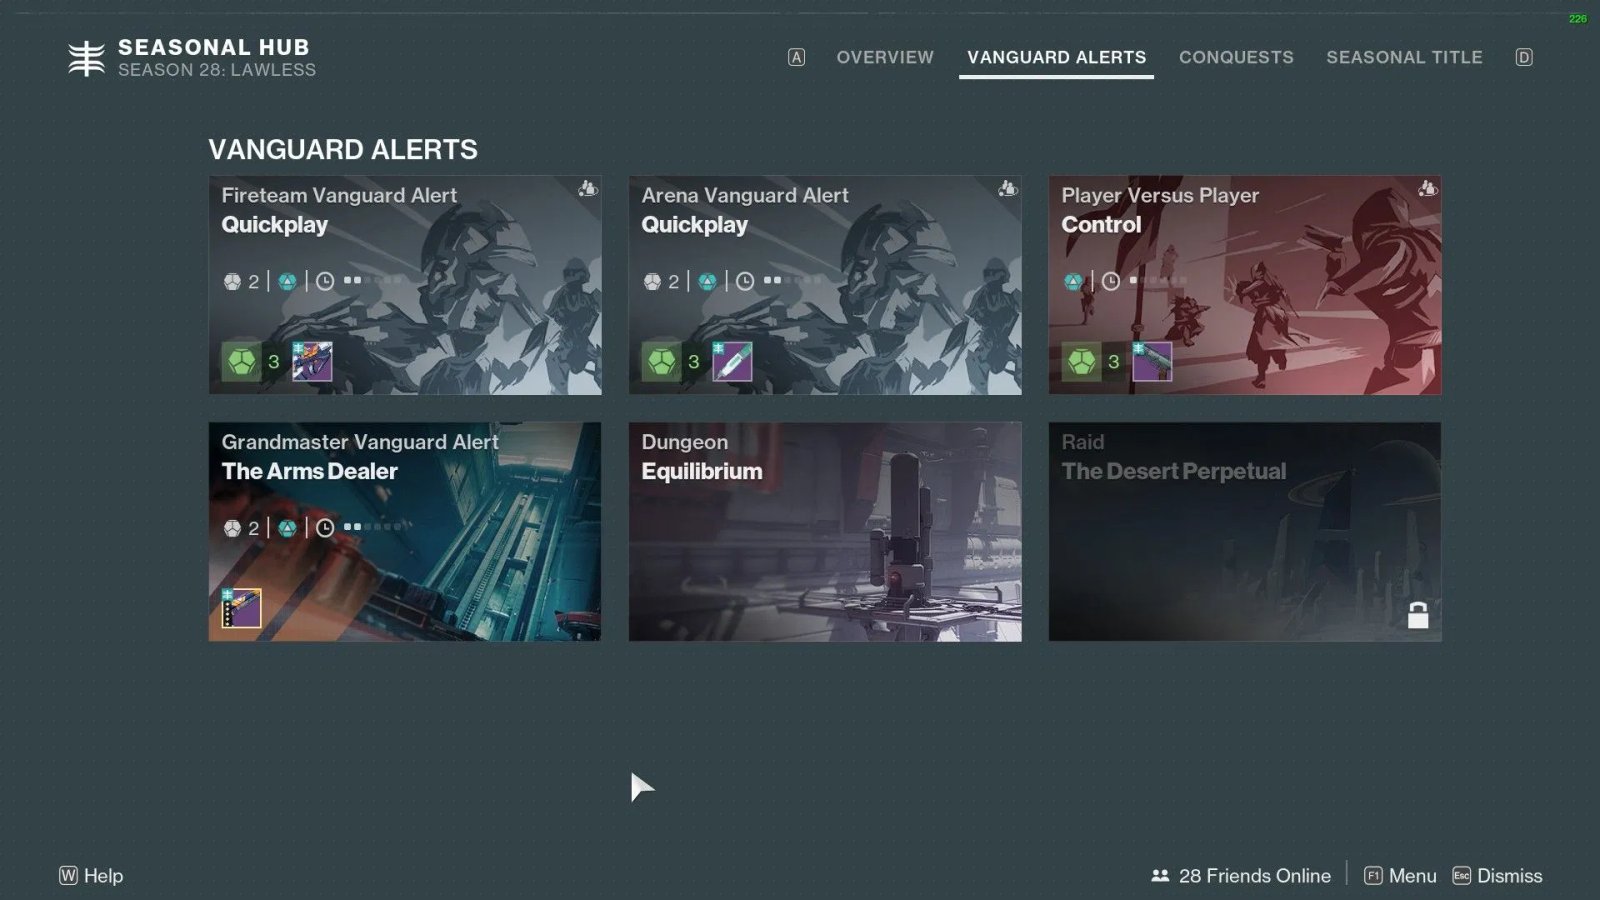The width and height of the screenshot is (1600, 900).
Task: Click the weapon reward icon on Fireteam Quickplay
Action: (312, 362)
